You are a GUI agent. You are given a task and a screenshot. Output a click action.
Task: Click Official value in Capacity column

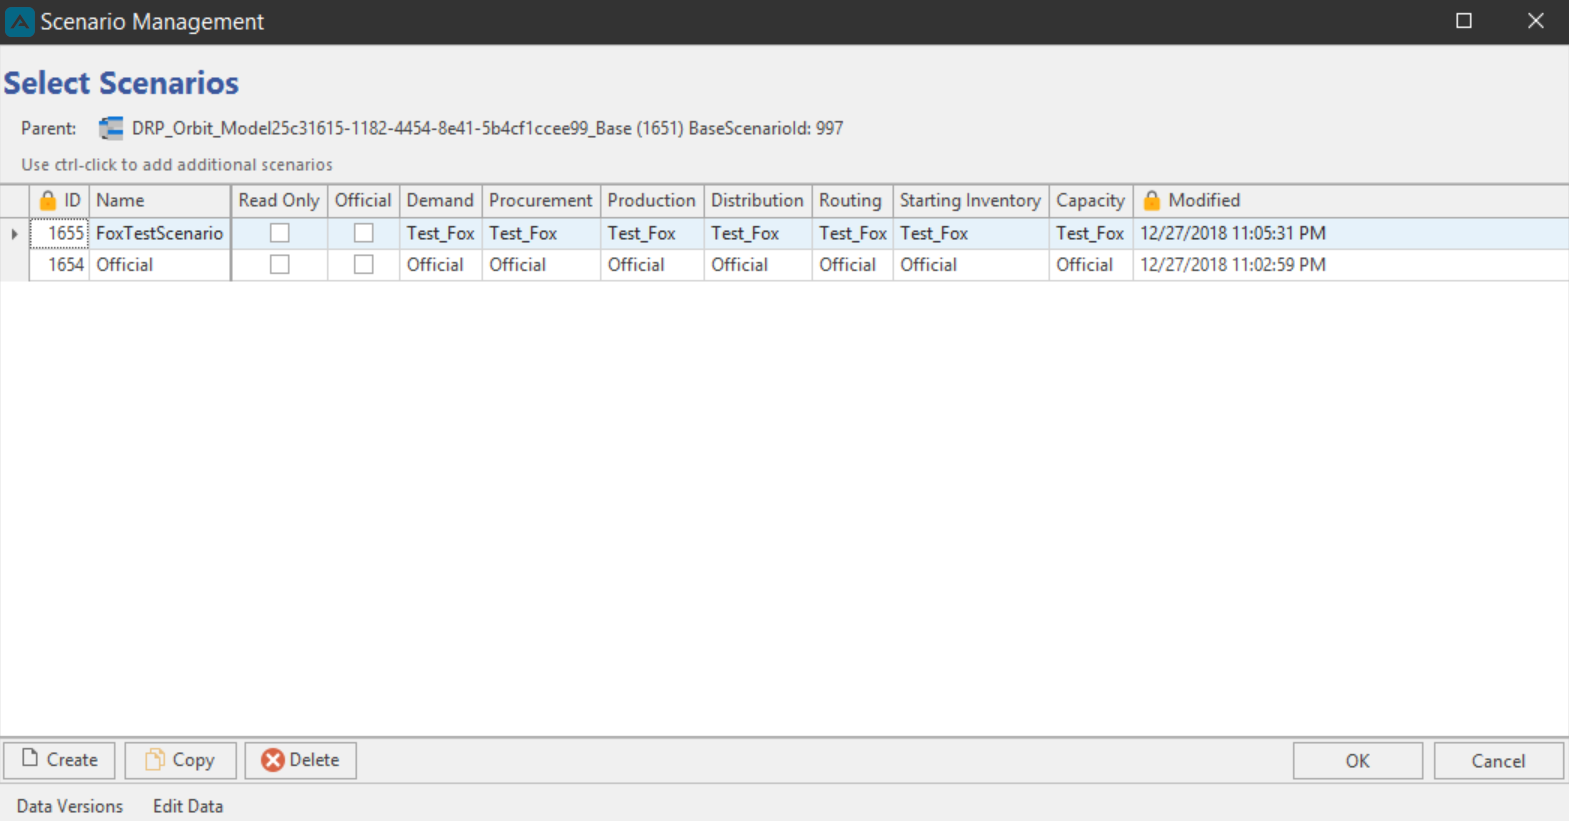[1090, 265]
